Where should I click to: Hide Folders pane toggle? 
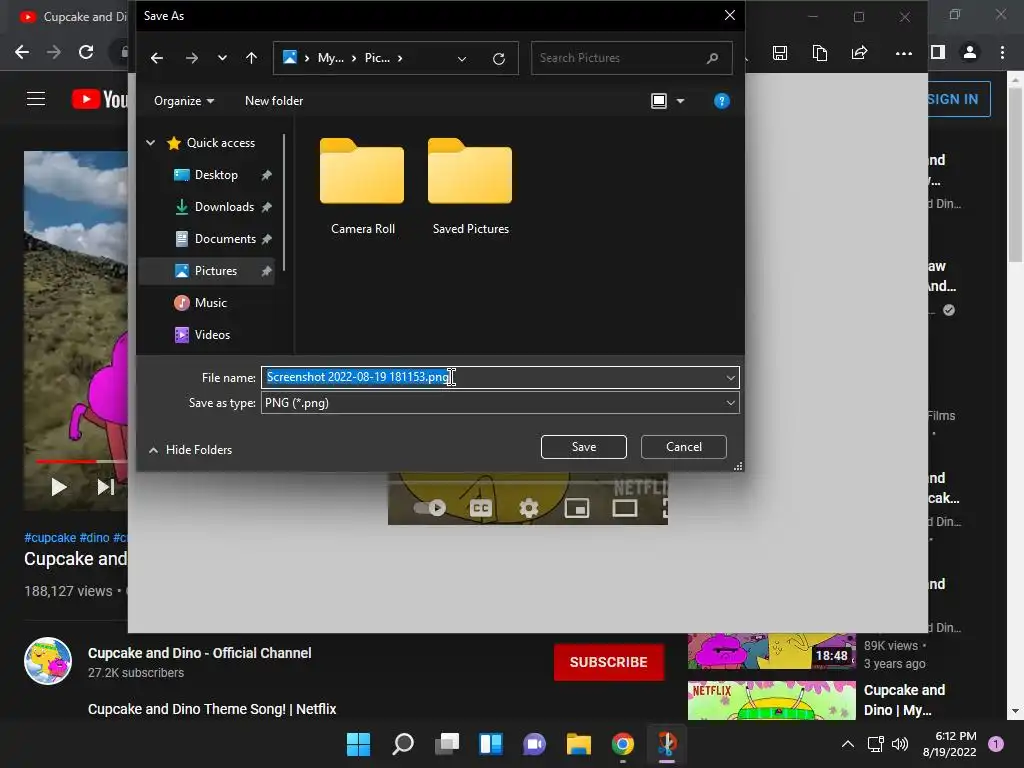(190, 449)
